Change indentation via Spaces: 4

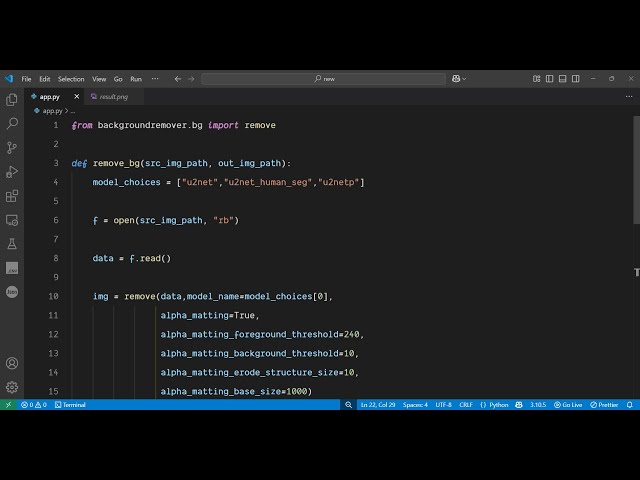[415, 404]
